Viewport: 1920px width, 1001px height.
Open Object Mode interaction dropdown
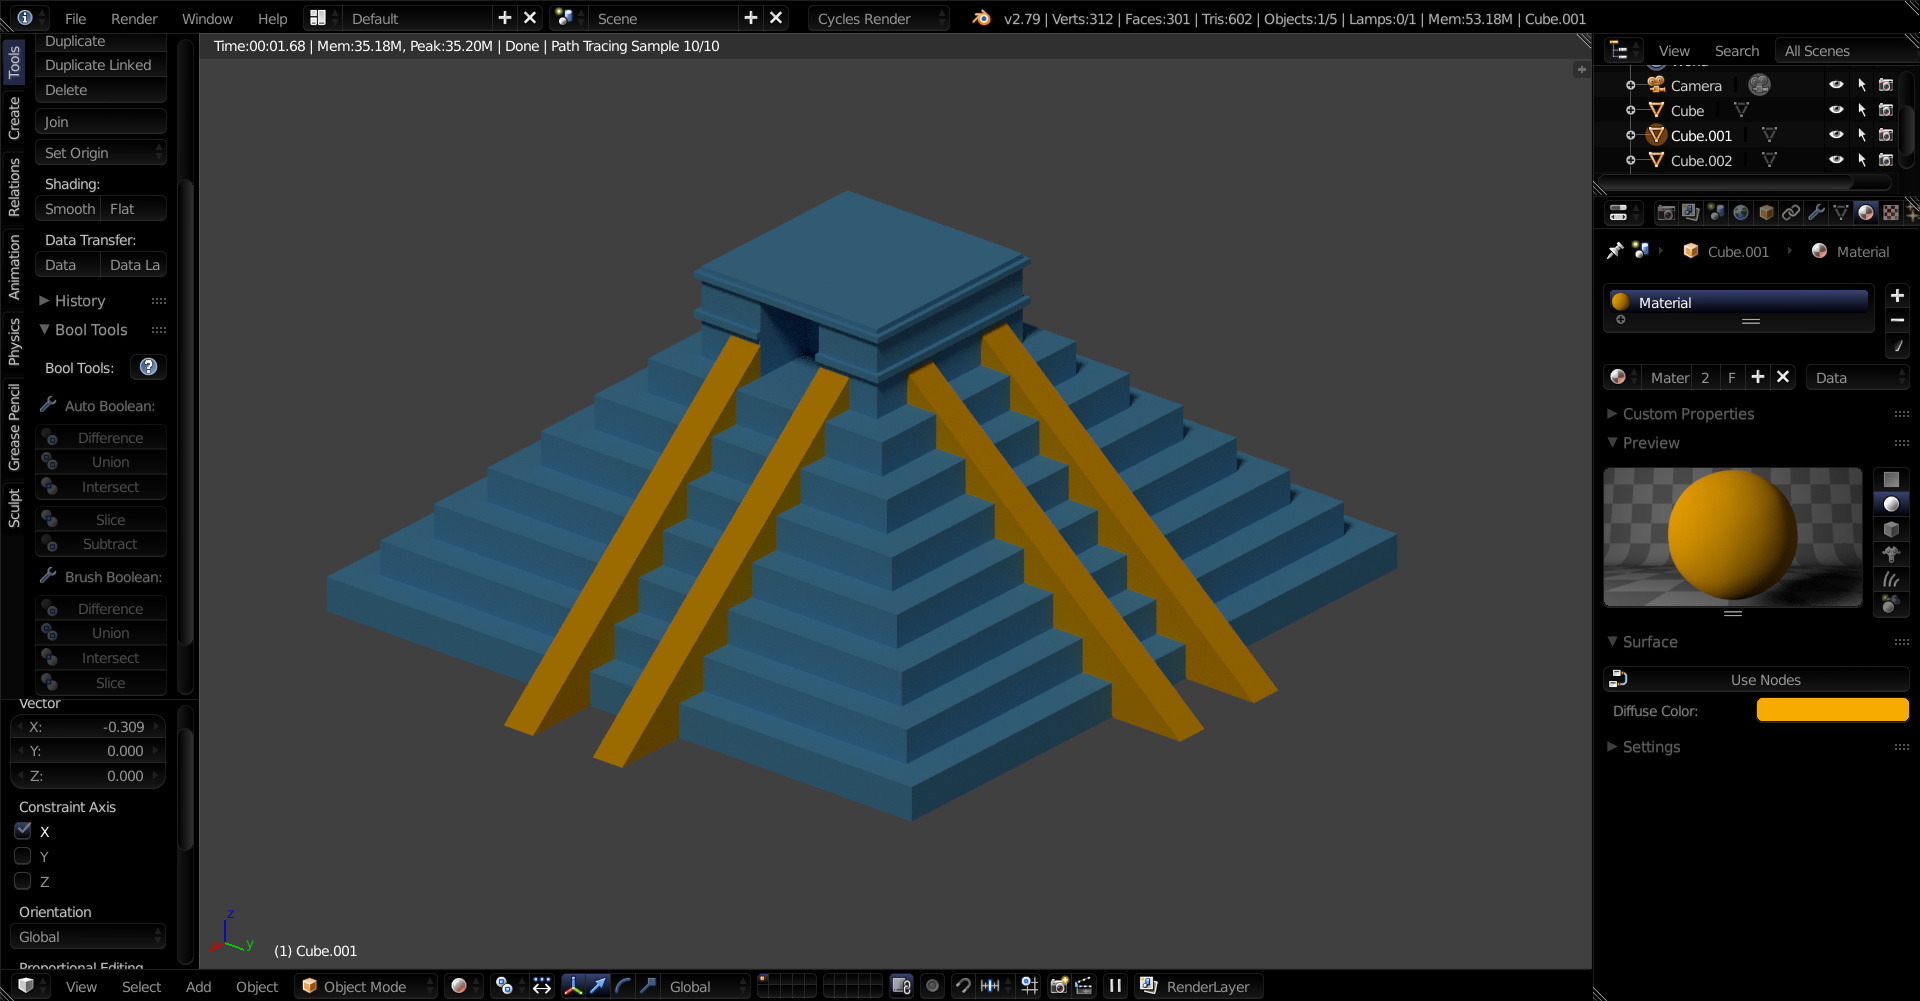(367, 986)
